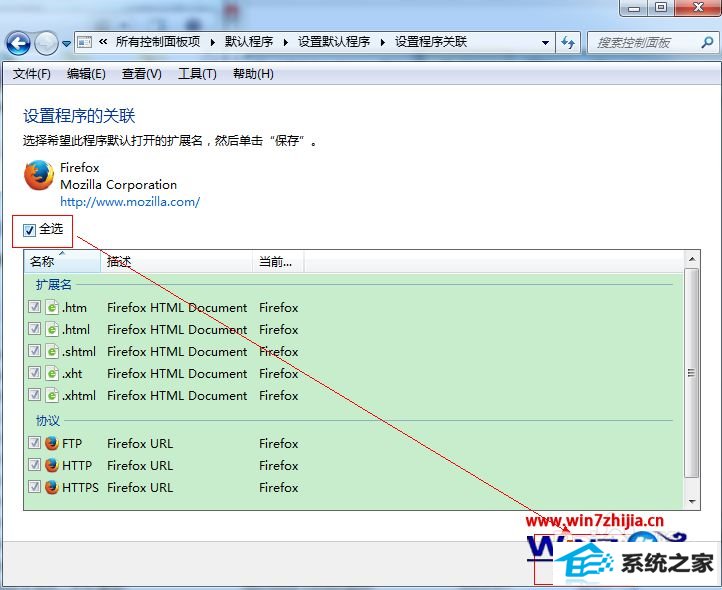Click the vertical scrollbar thumb in list

tap(691, 372)
